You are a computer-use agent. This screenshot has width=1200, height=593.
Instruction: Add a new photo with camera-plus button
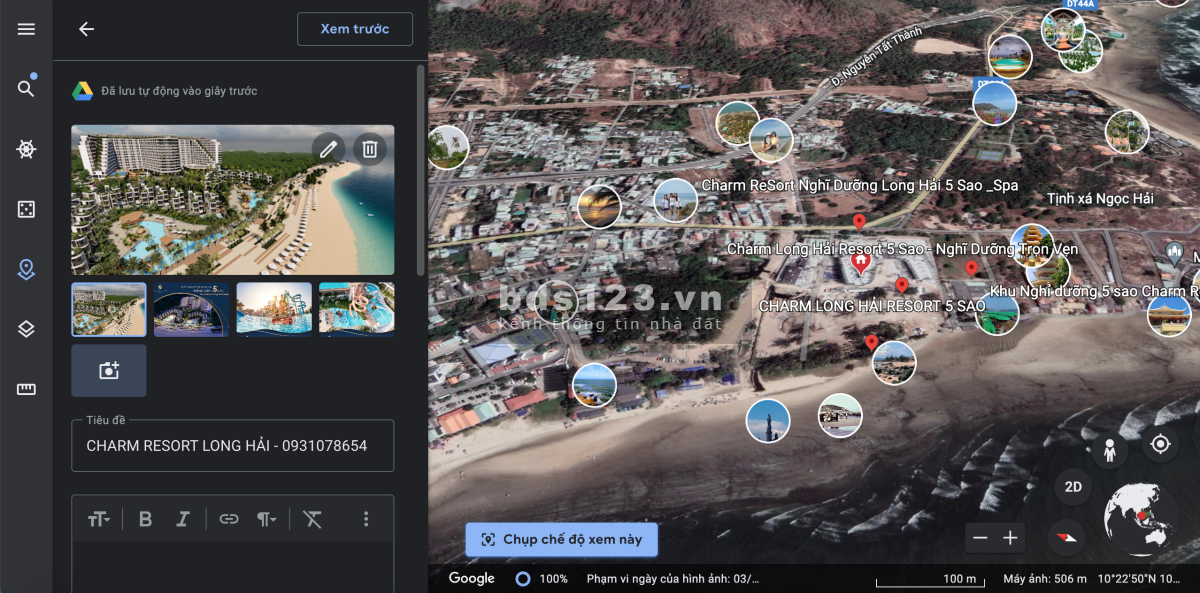(109, 371)
